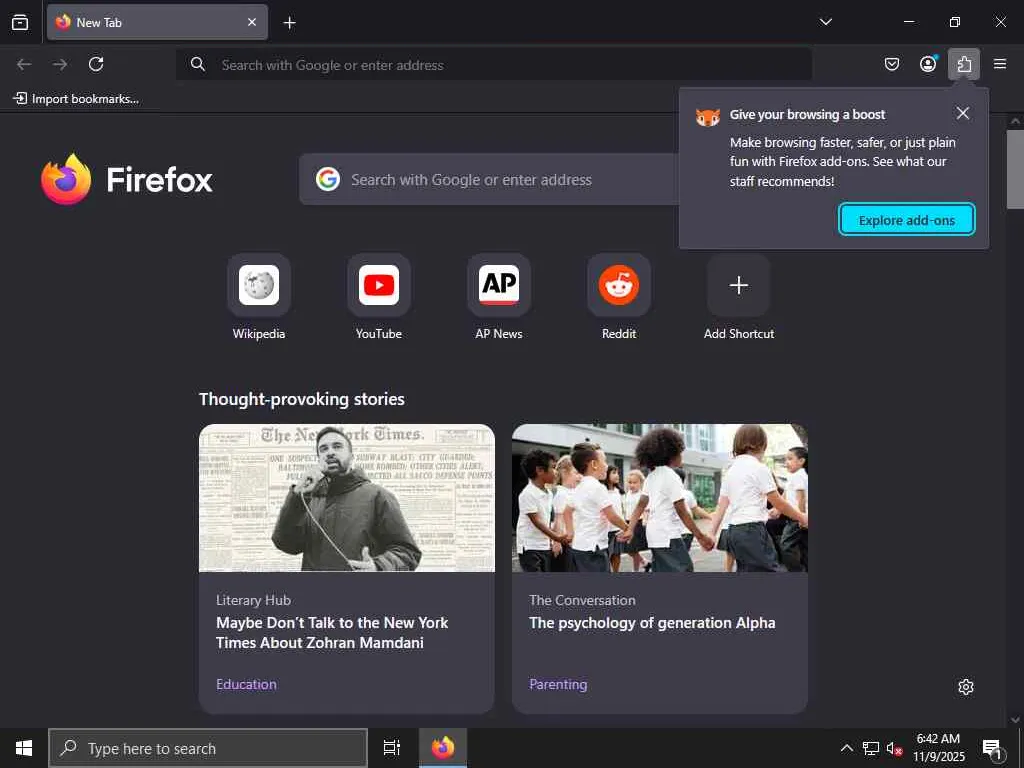This screenshot has height=768, width=1024.
Task: Click the muted volume tray icon
Action: pyautogui.click(x=894, y=748)
